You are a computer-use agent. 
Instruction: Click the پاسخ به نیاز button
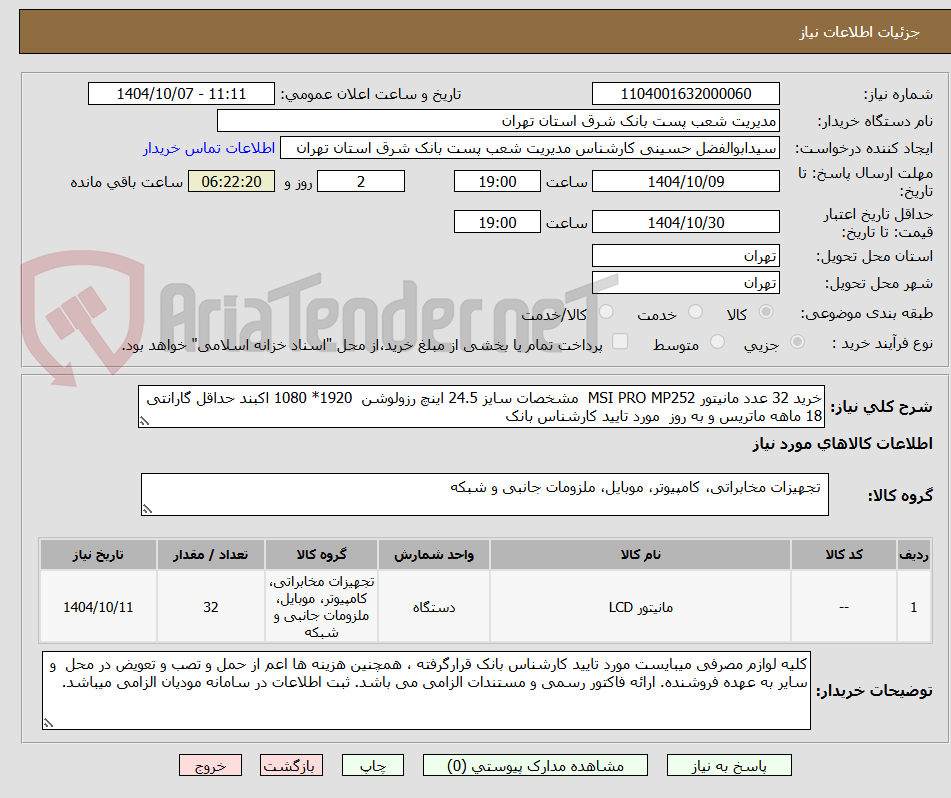(729, 765)
